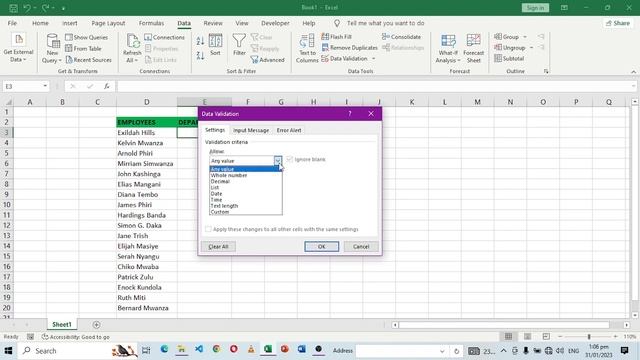
Task: Toggle the Filter funnel icon
Action: 239,41
